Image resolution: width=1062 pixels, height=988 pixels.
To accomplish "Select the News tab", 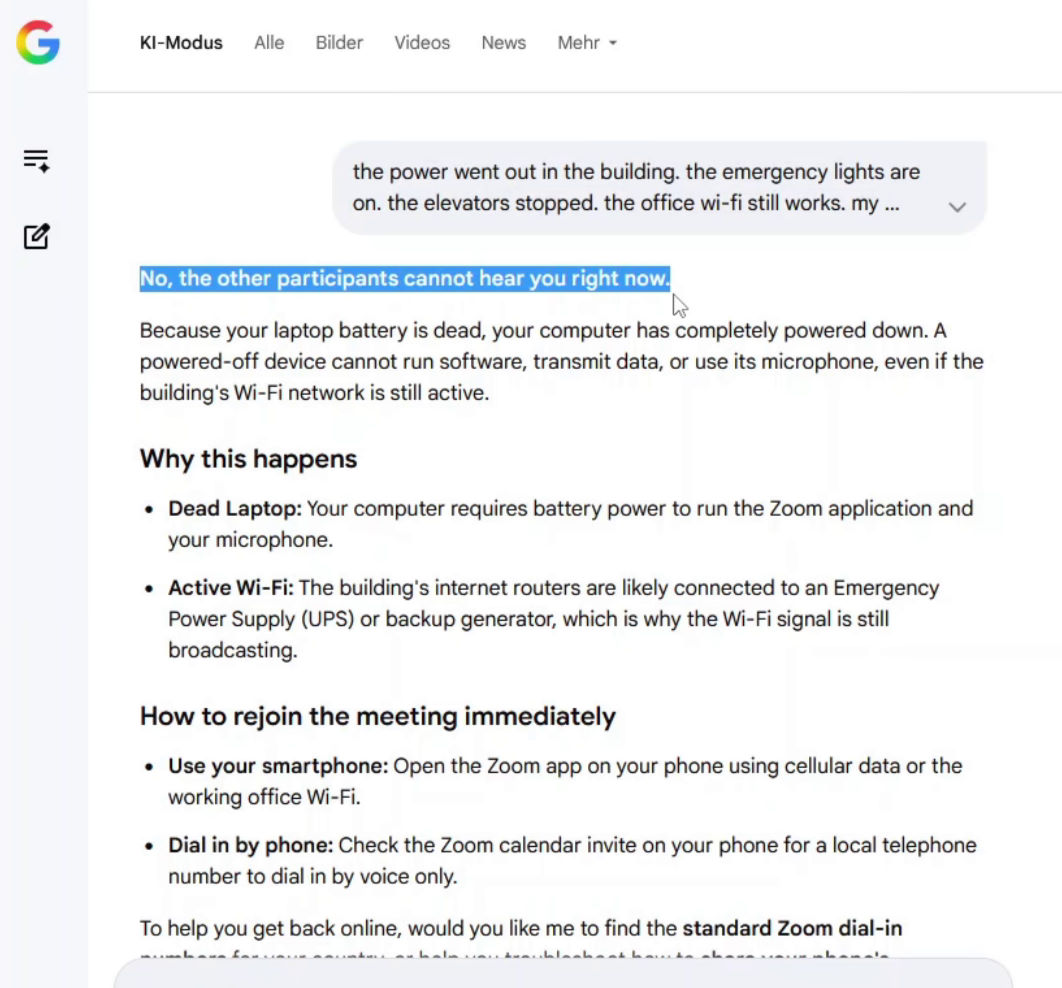I will (503, 43).
